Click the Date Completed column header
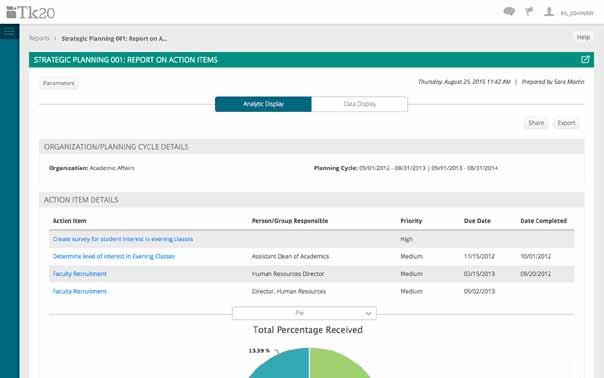 pyautogui.click(x=544, y=221)
